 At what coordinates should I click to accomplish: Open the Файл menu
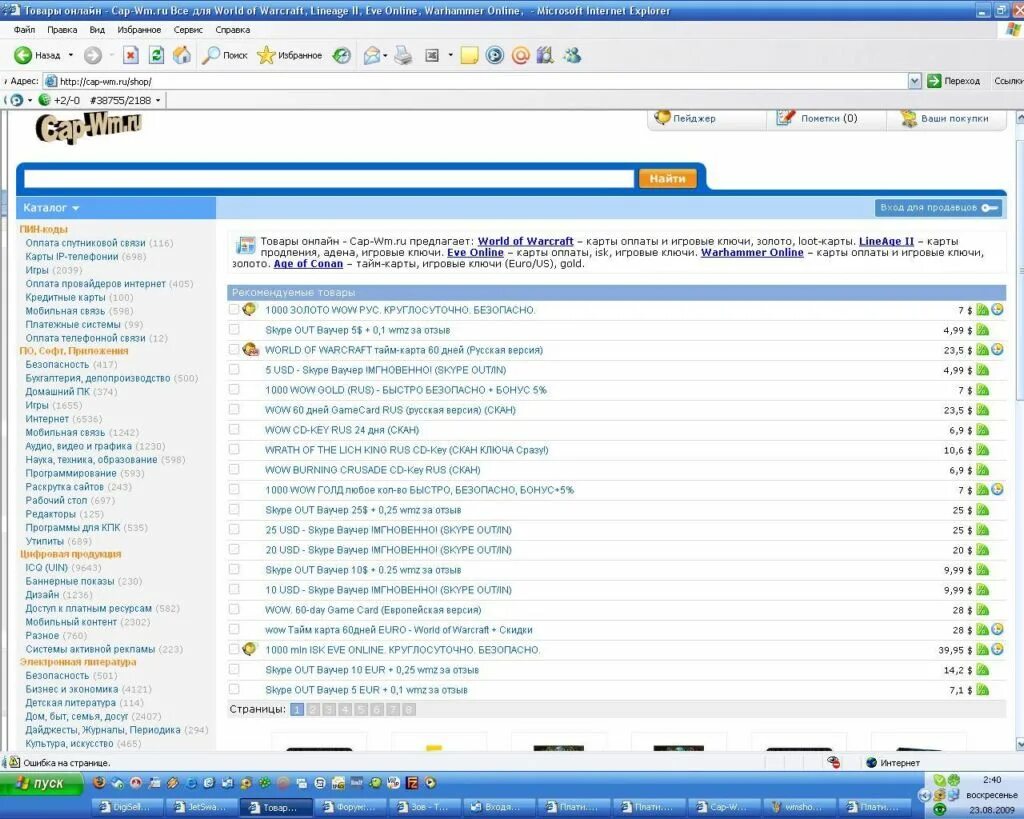coord(24,29)
